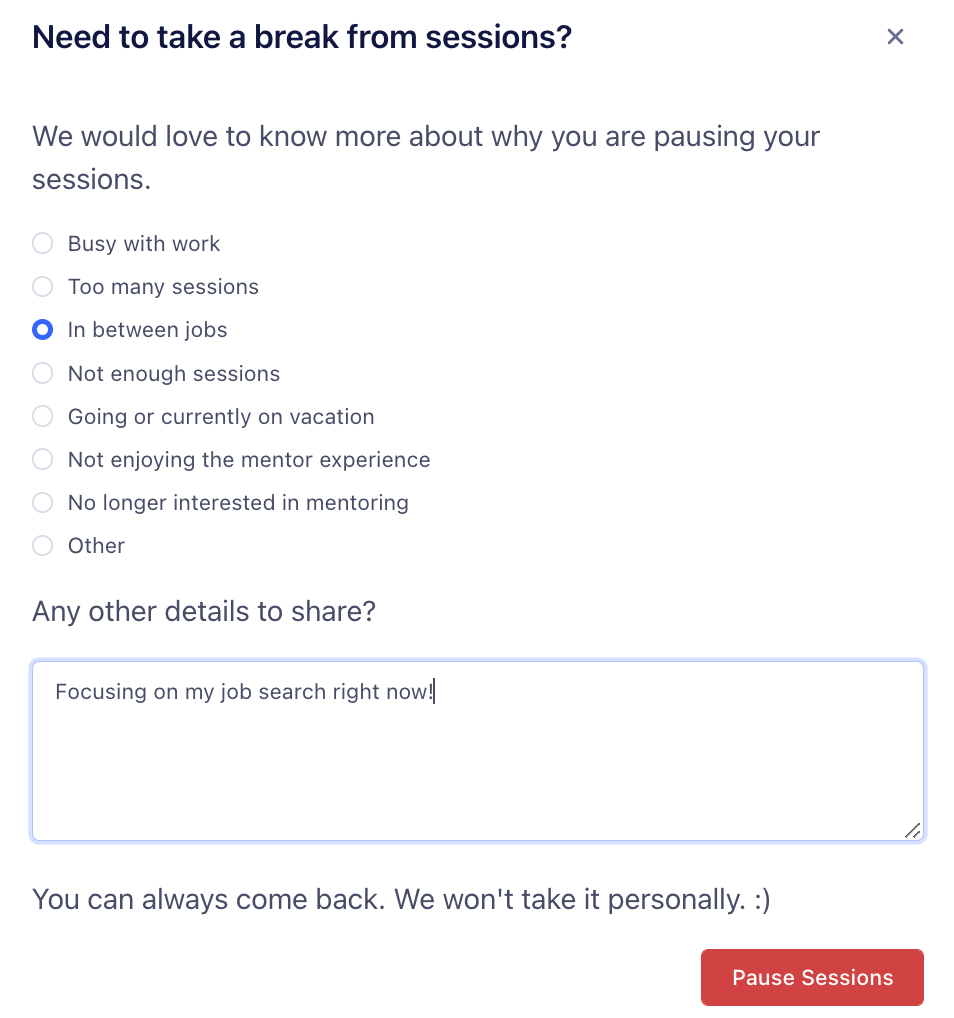
Task: Pick "No longer interested in mentoring"
Action: (42, 502)
